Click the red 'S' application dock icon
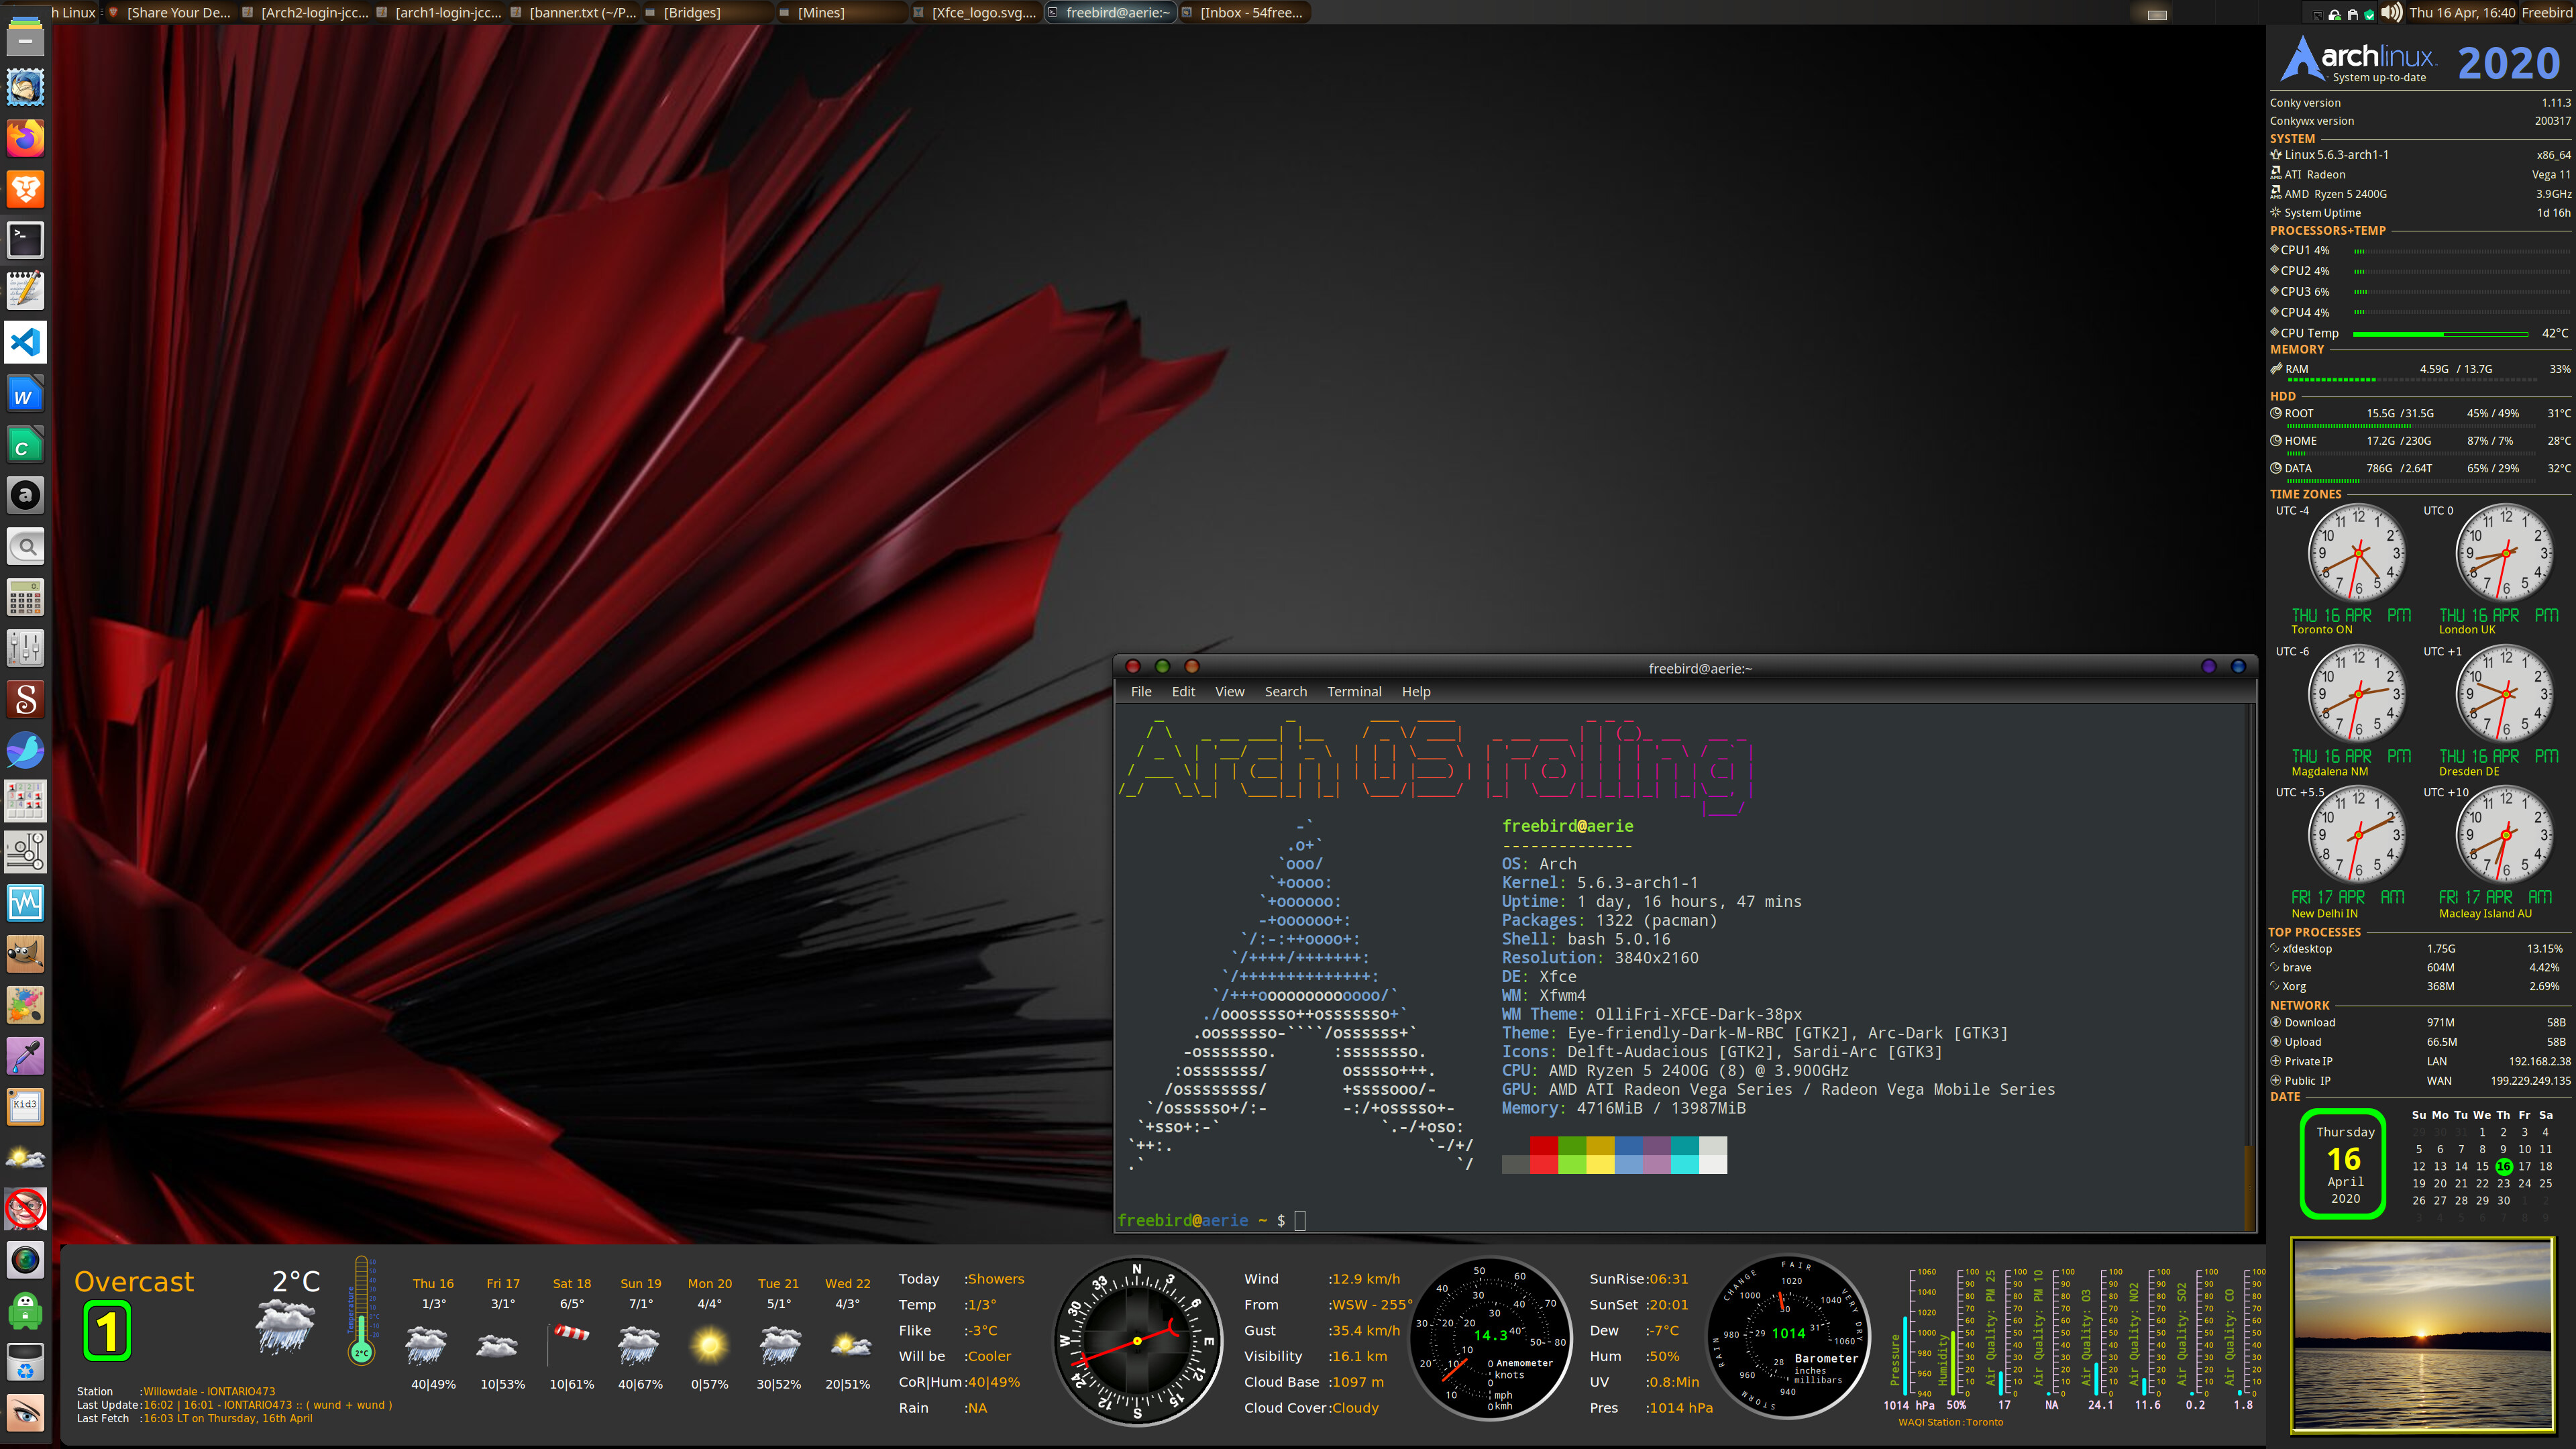 point(25,699)
